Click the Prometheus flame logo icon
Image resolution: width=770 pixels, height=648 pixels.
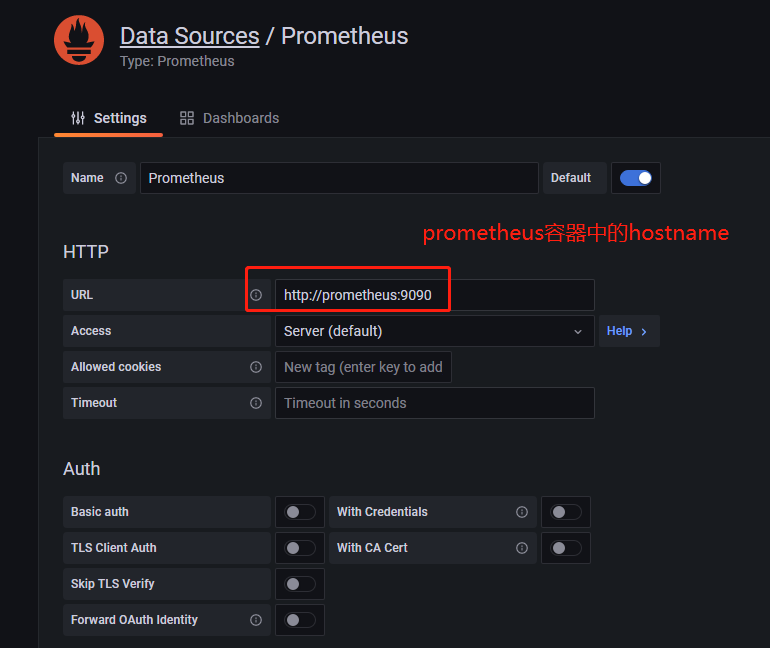pos(79,41)
